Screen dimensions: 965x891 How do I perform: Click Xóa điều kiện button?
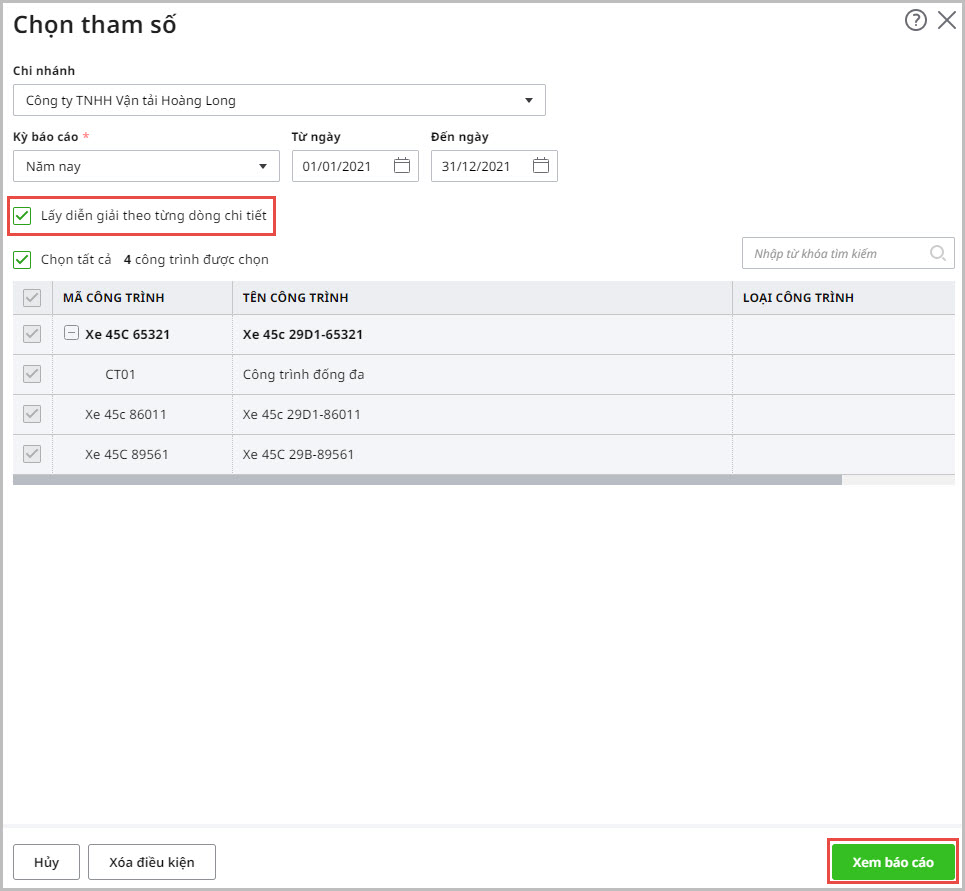pos(152,862)
